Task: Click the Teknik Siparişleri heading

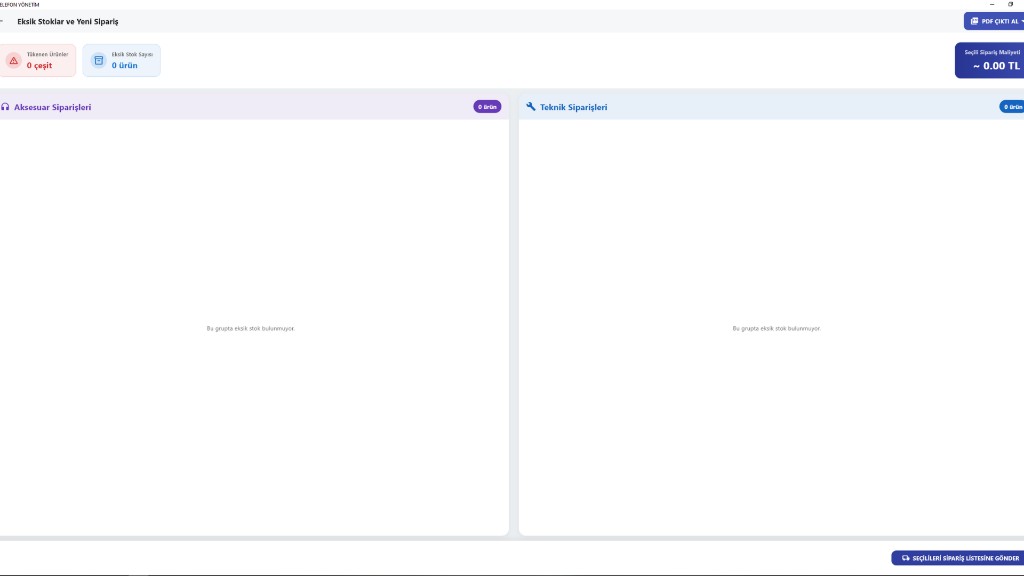Action: (x=573, y=107)
